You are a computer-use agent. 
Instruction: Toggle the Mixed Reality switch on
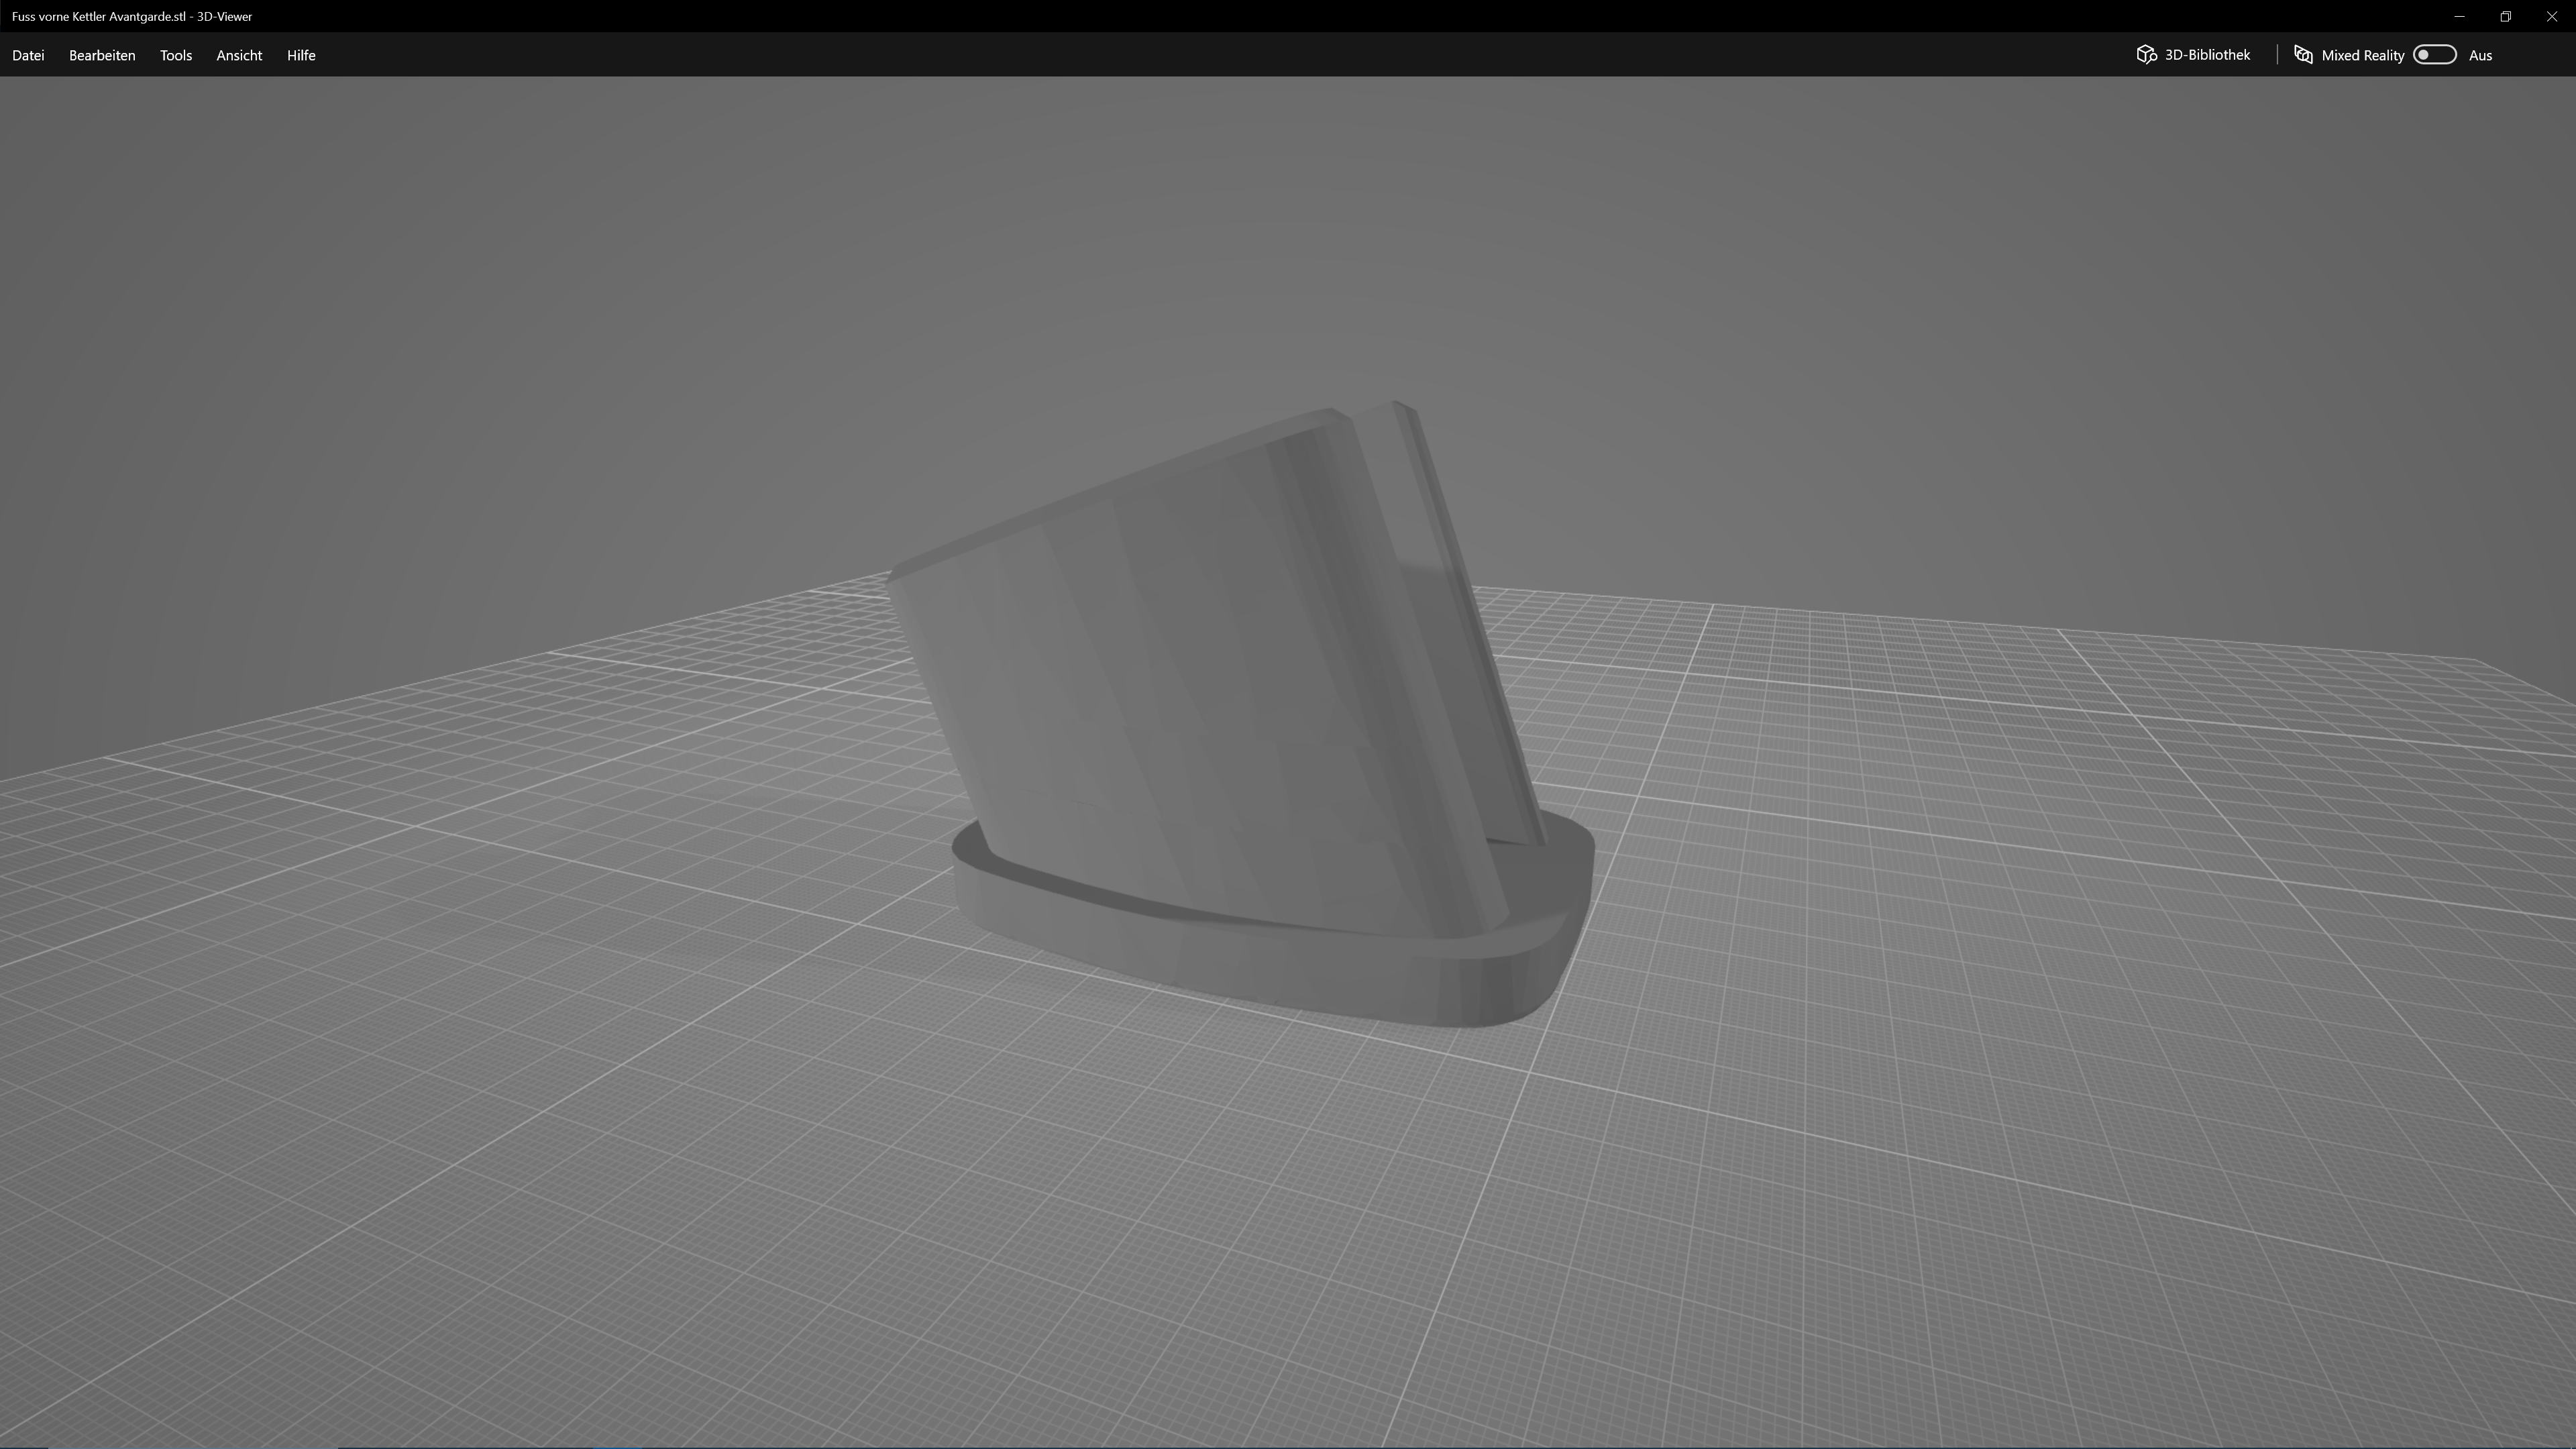(2434, 55)
